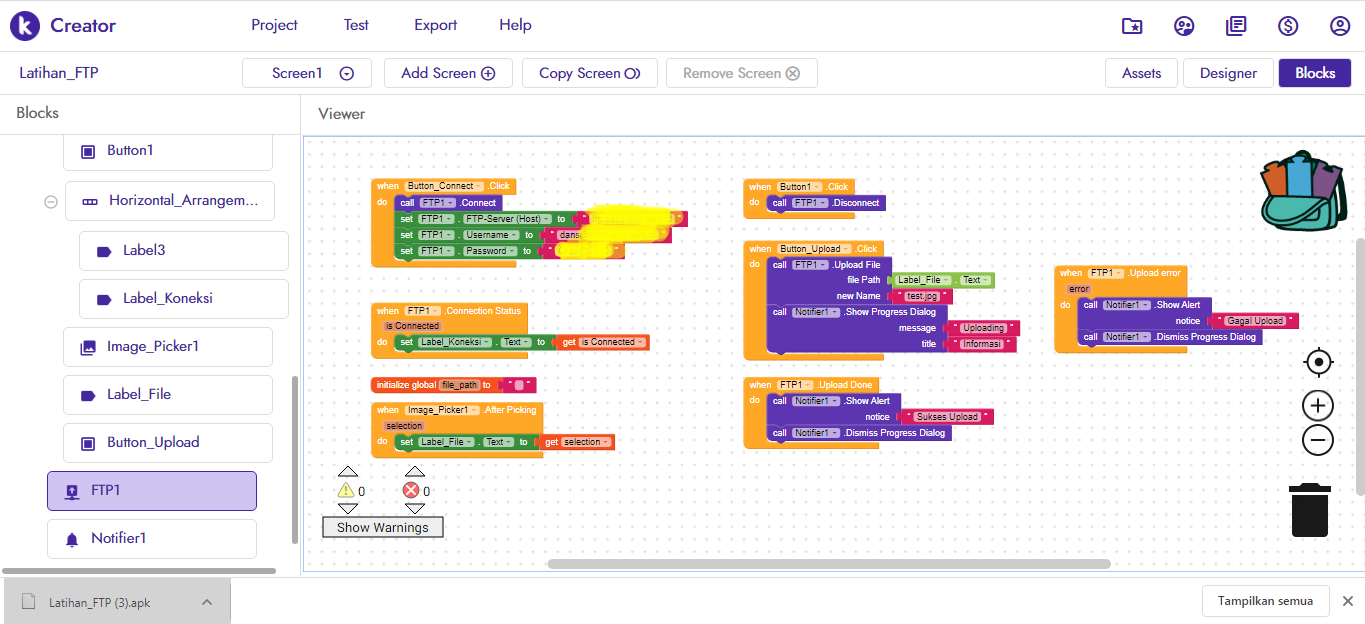Open the Project menu
Image resolution: width=1365 pixels, height=624 pixels.
(274, 25)
